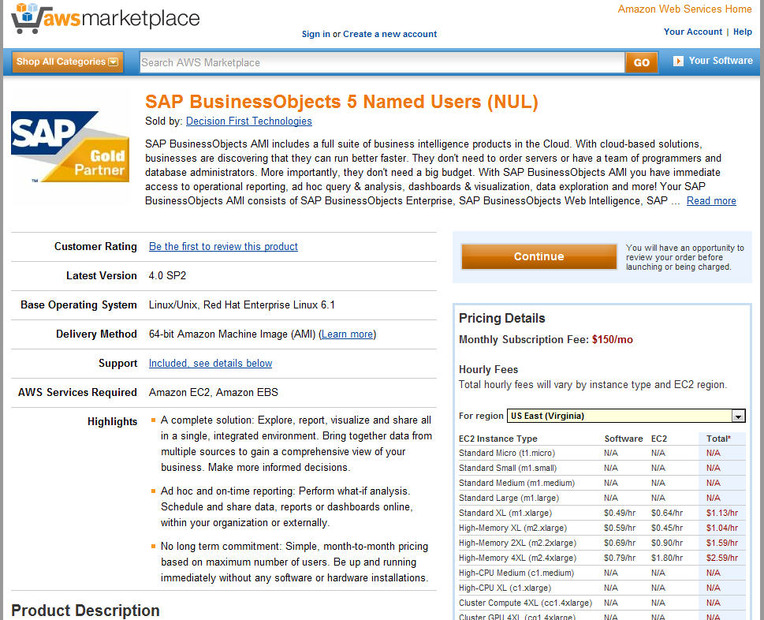Image resolution: width=764 pixels, height=620 pixels.
Task: Click High-CPU Medium (c1.medium) row
Action: click(x=602, y=573)
